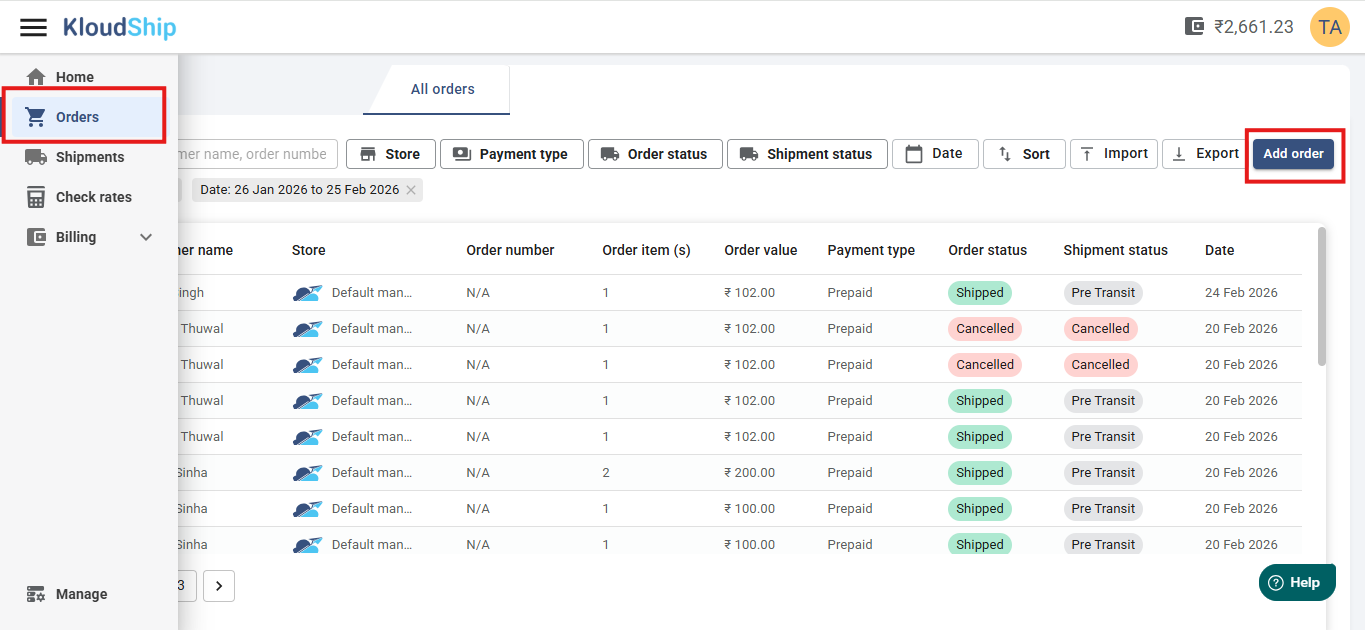Click the orders table vertical scrollbar
Image resolution: width=1365 pixels, height=630 pixels.
pyautogui.click(x=1322, y=295)
